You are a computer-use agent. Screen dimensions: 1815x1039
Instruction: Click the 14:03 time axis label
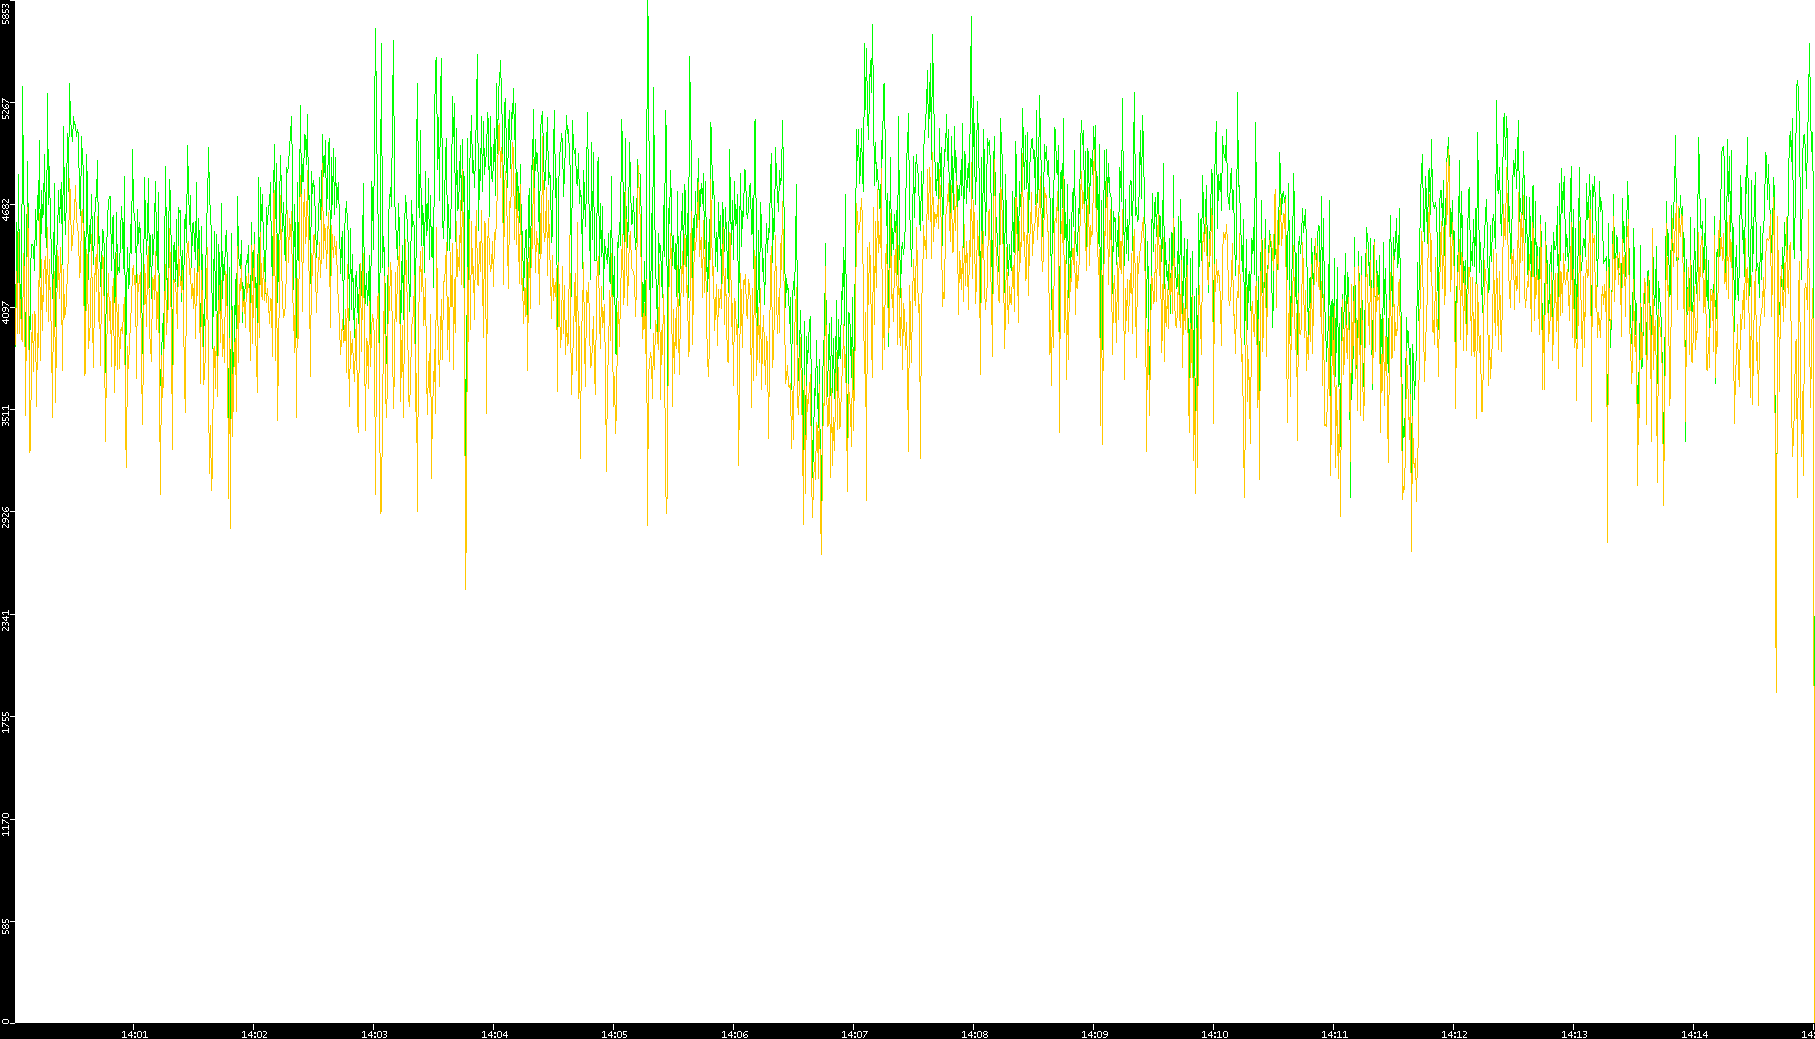coord(374,1033)
